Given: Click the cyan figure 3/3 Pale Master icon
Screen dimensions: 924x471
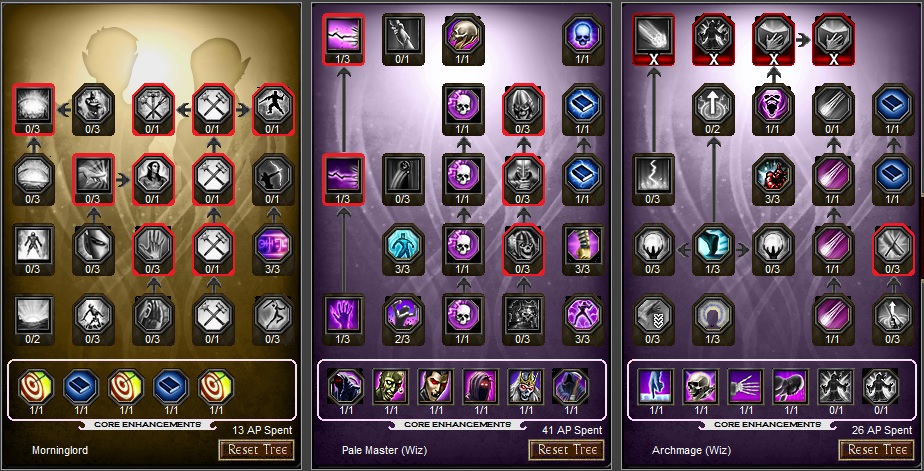Looking at the screenshot, I should coord(403,245).
